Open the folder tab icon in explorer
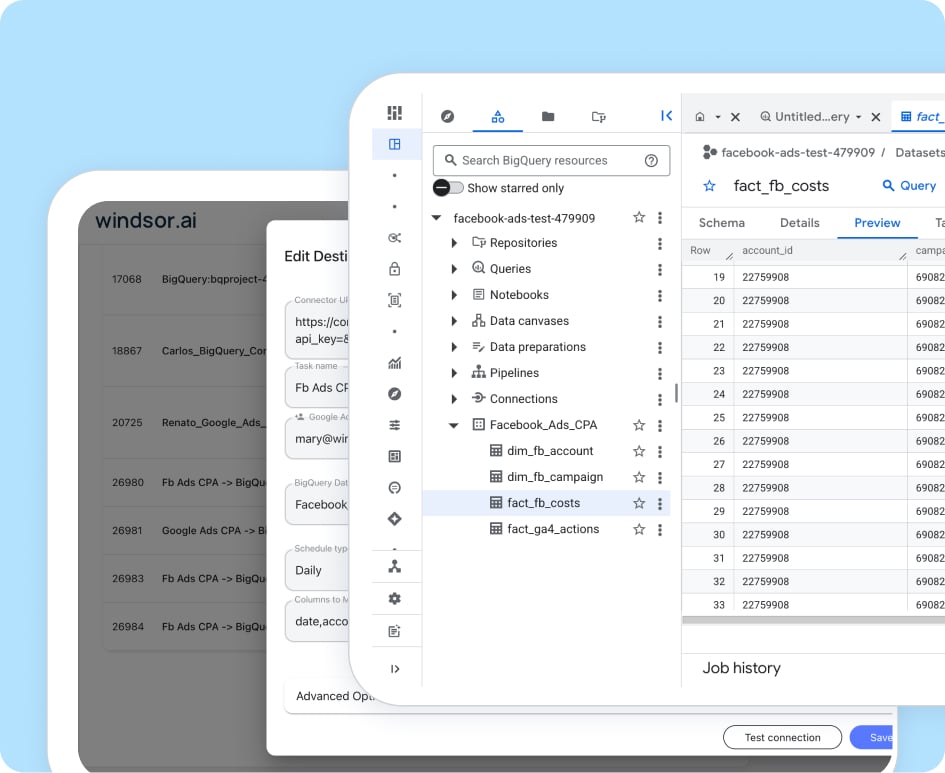945x773 pixels. click(x=548, y=116)
